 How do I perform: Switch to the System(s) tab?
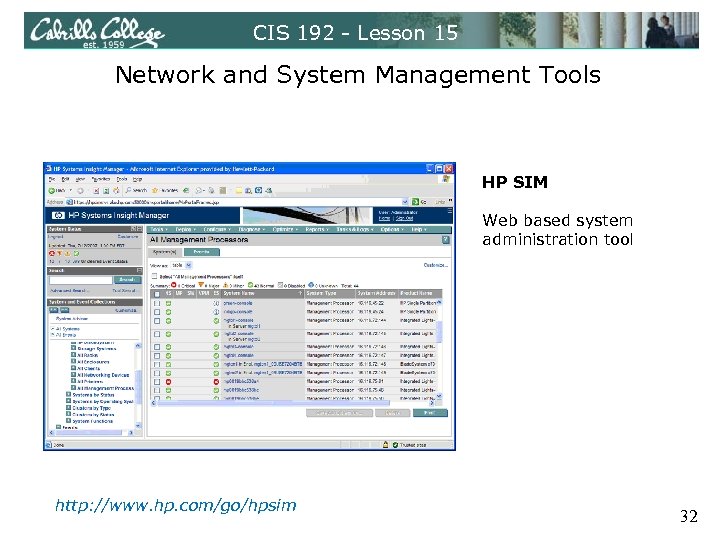[x=164, y=252]
